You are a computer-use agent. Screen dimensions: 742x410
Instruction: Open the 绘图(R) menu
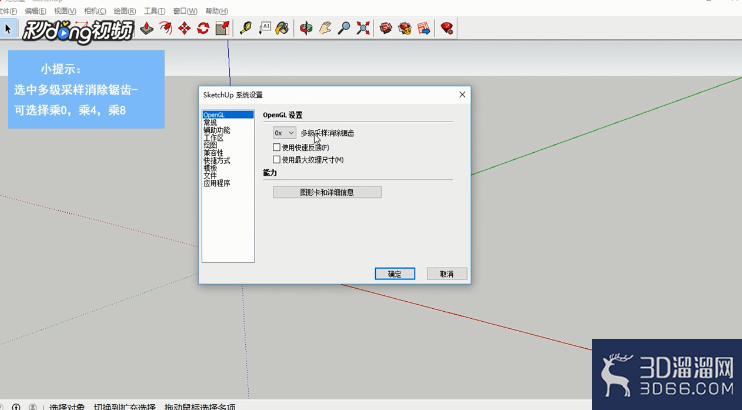coord(125,11)
